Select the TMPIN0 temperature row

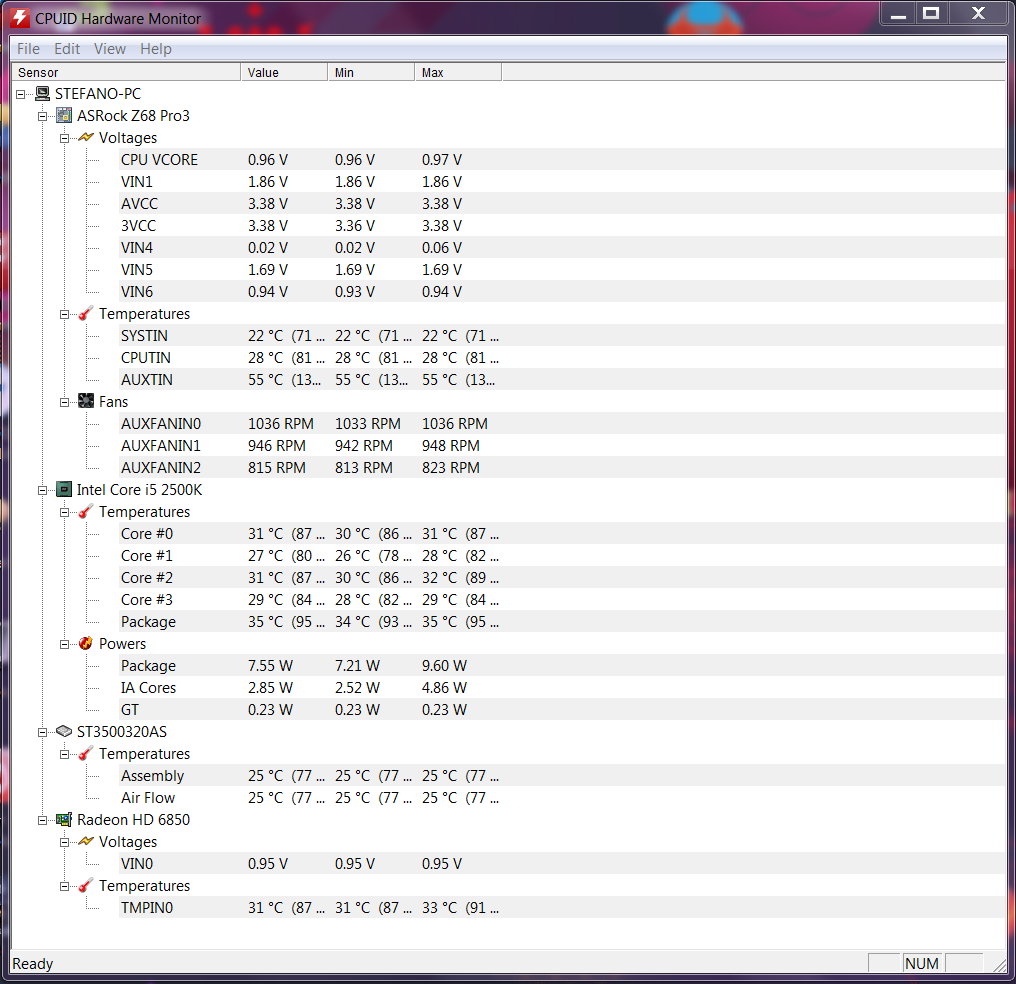[562, 909]
